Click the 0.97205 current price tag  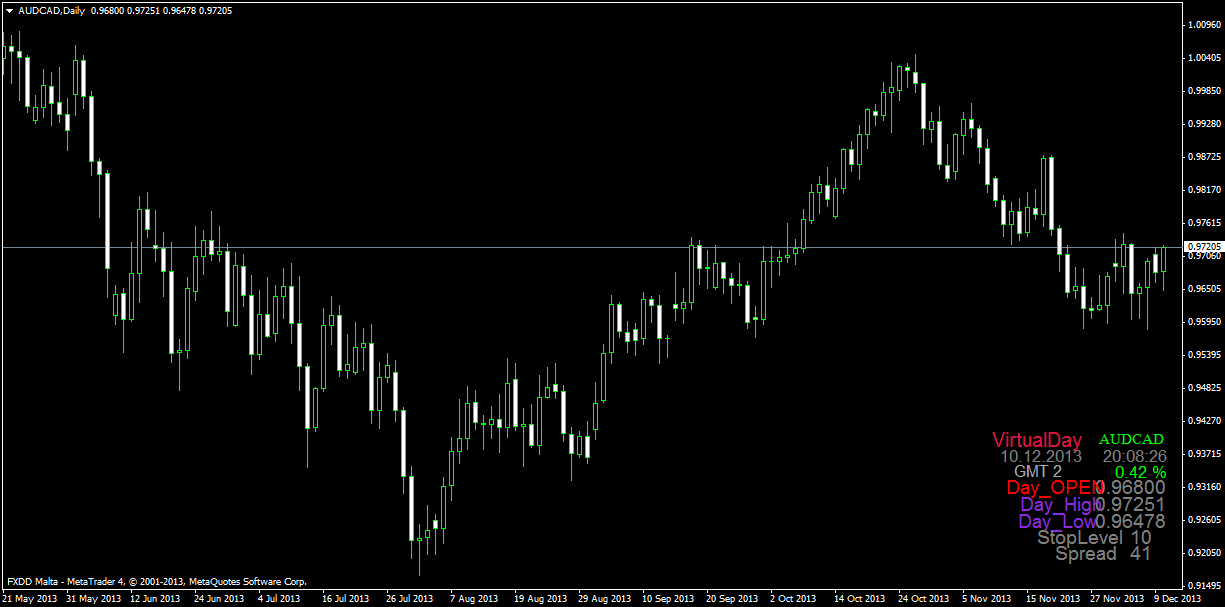pyautogui.click(x=1203, y=246)
